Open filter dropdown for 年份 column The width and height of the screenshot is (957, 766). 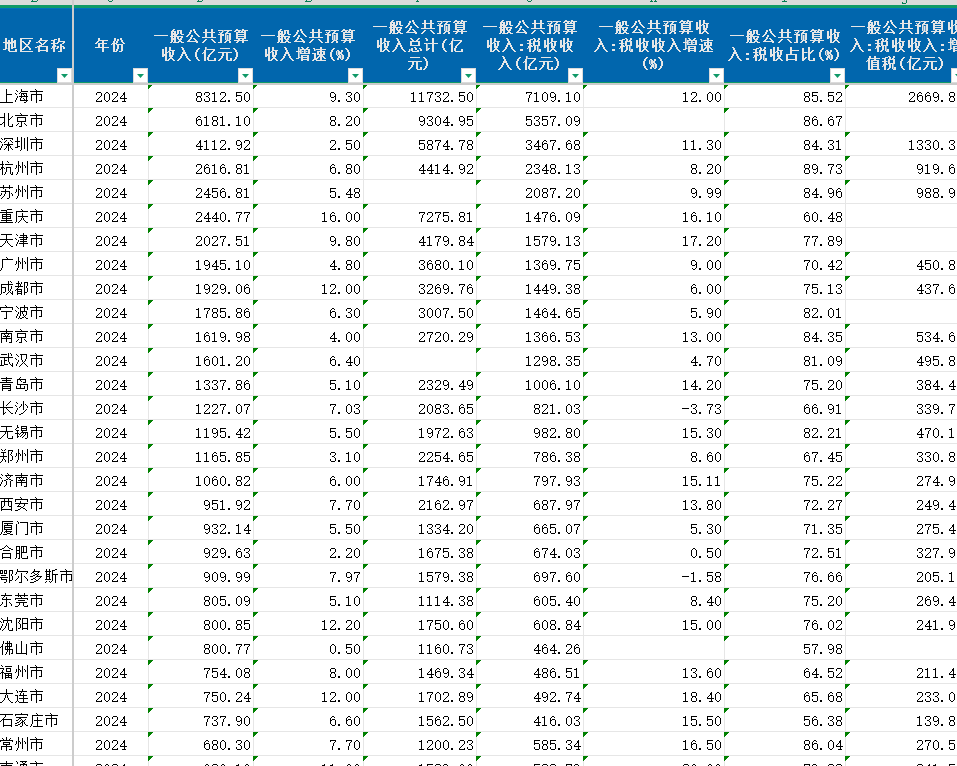(140, 76)
